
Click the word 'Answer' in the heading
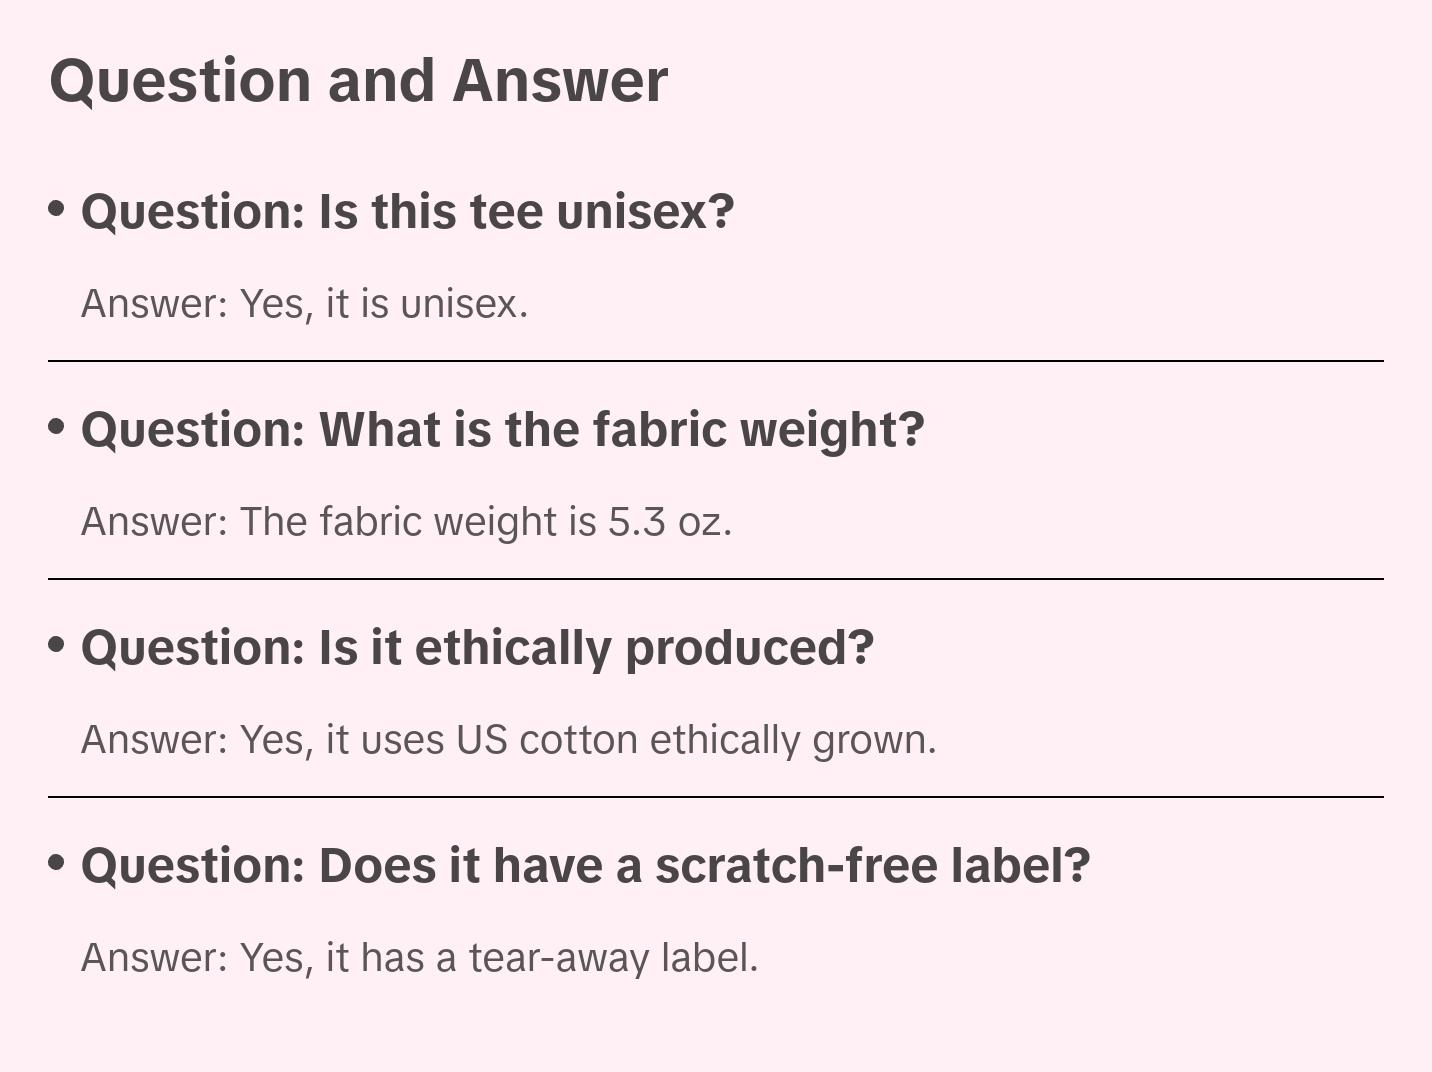(560, 81)
